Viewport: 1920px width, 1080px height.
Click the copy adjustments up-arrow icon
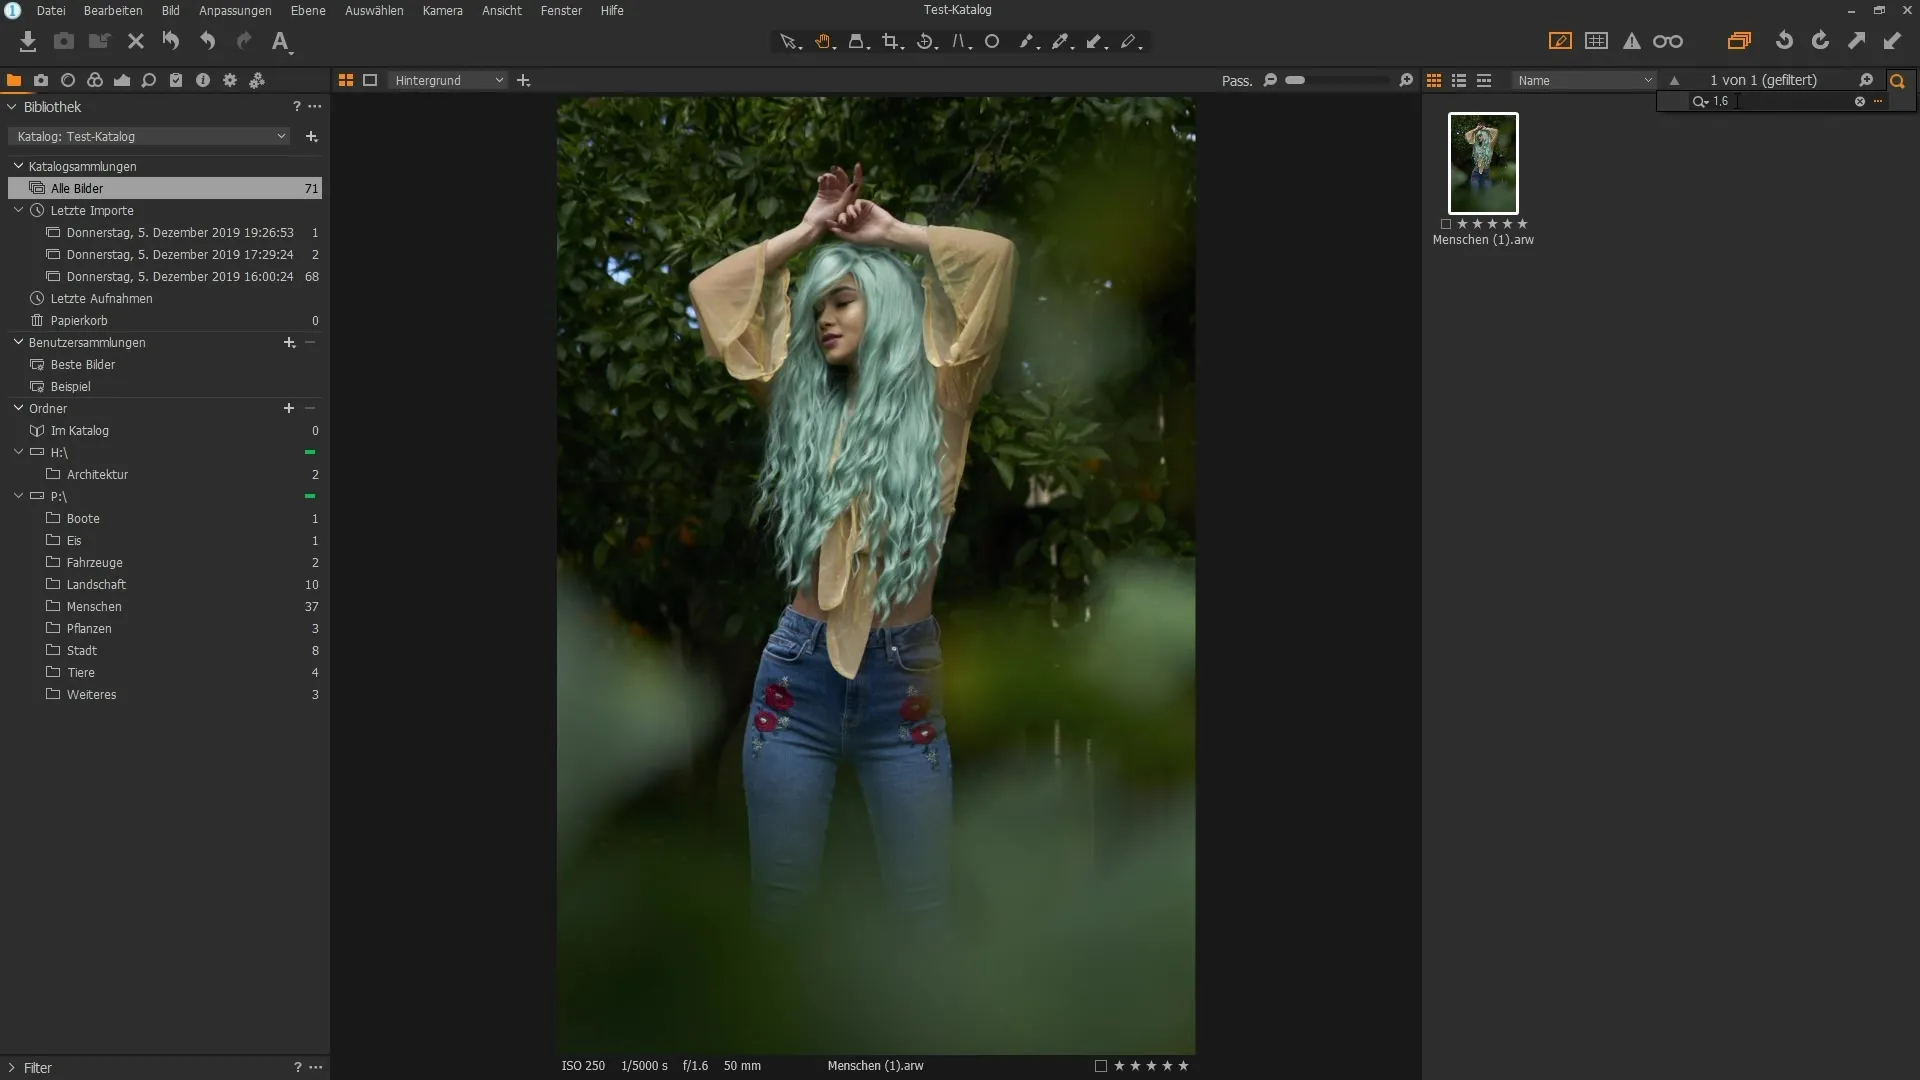[x=1856, y=41]
